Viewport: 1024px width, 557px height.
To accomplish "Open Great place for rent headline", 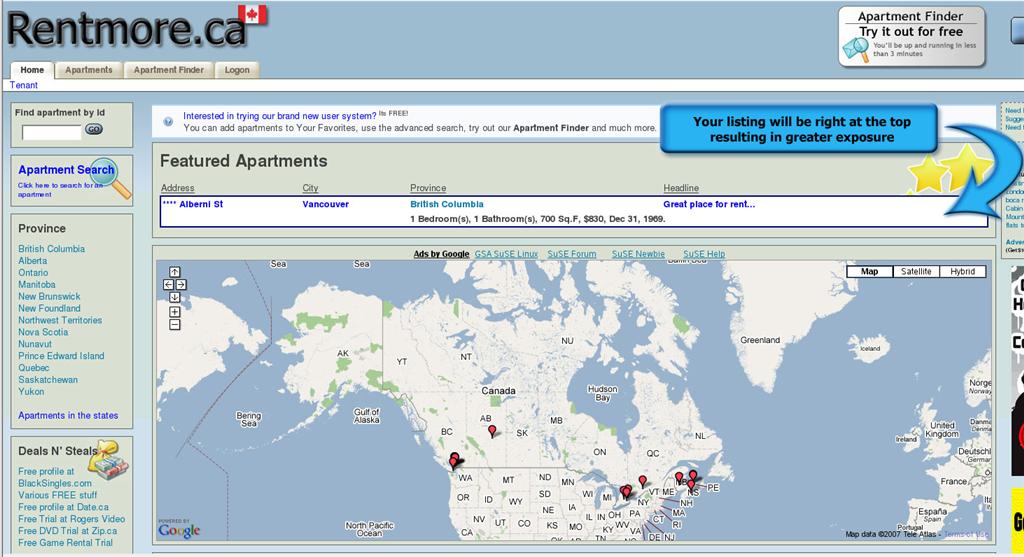I will 709,204.
